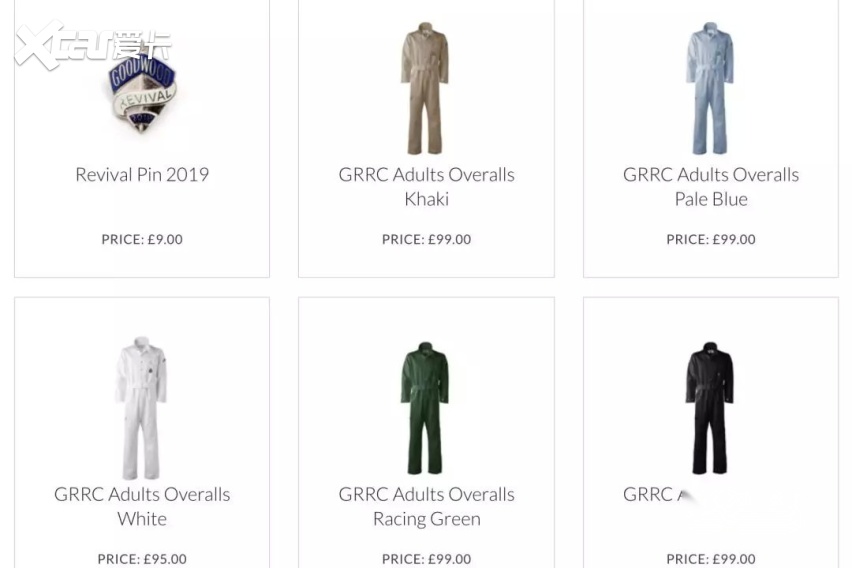Screen dimensions: 852x568
Task: Open the Revival Pin 2019 product image
Action: click(x=142, y=93)
